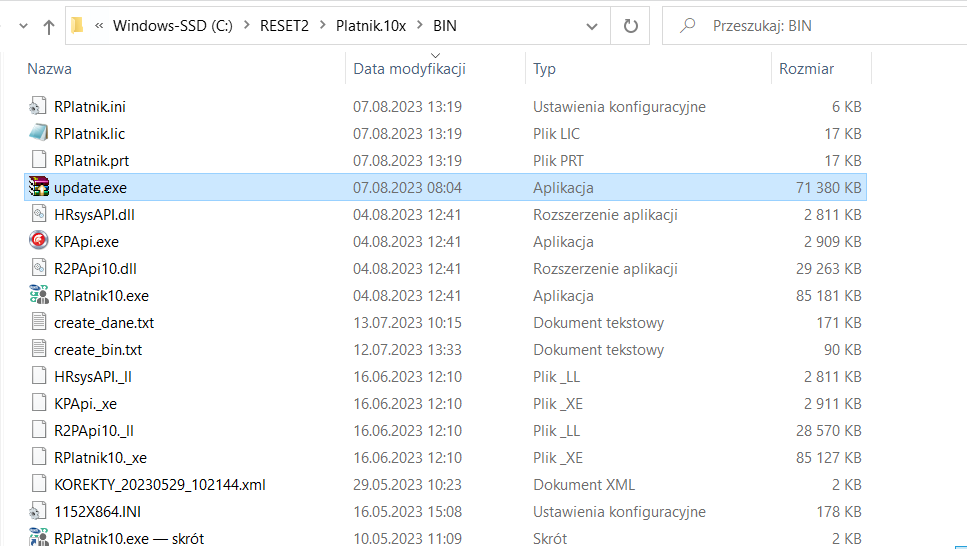Screen dimensions: 967x549
Task: Click the folder icon in the address bar
Action: click(x=77, y=25)
